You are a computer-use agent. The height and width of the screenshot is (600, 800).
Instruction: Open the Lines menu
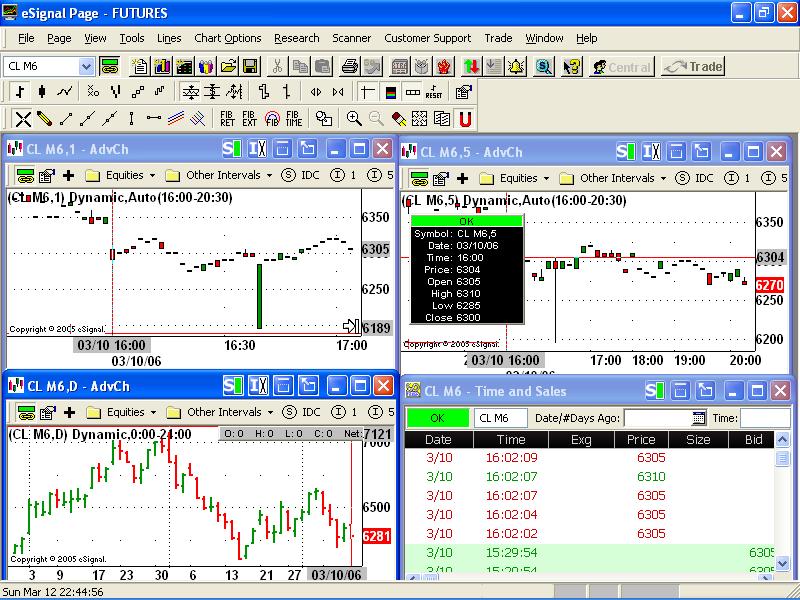tap(169, 38)
